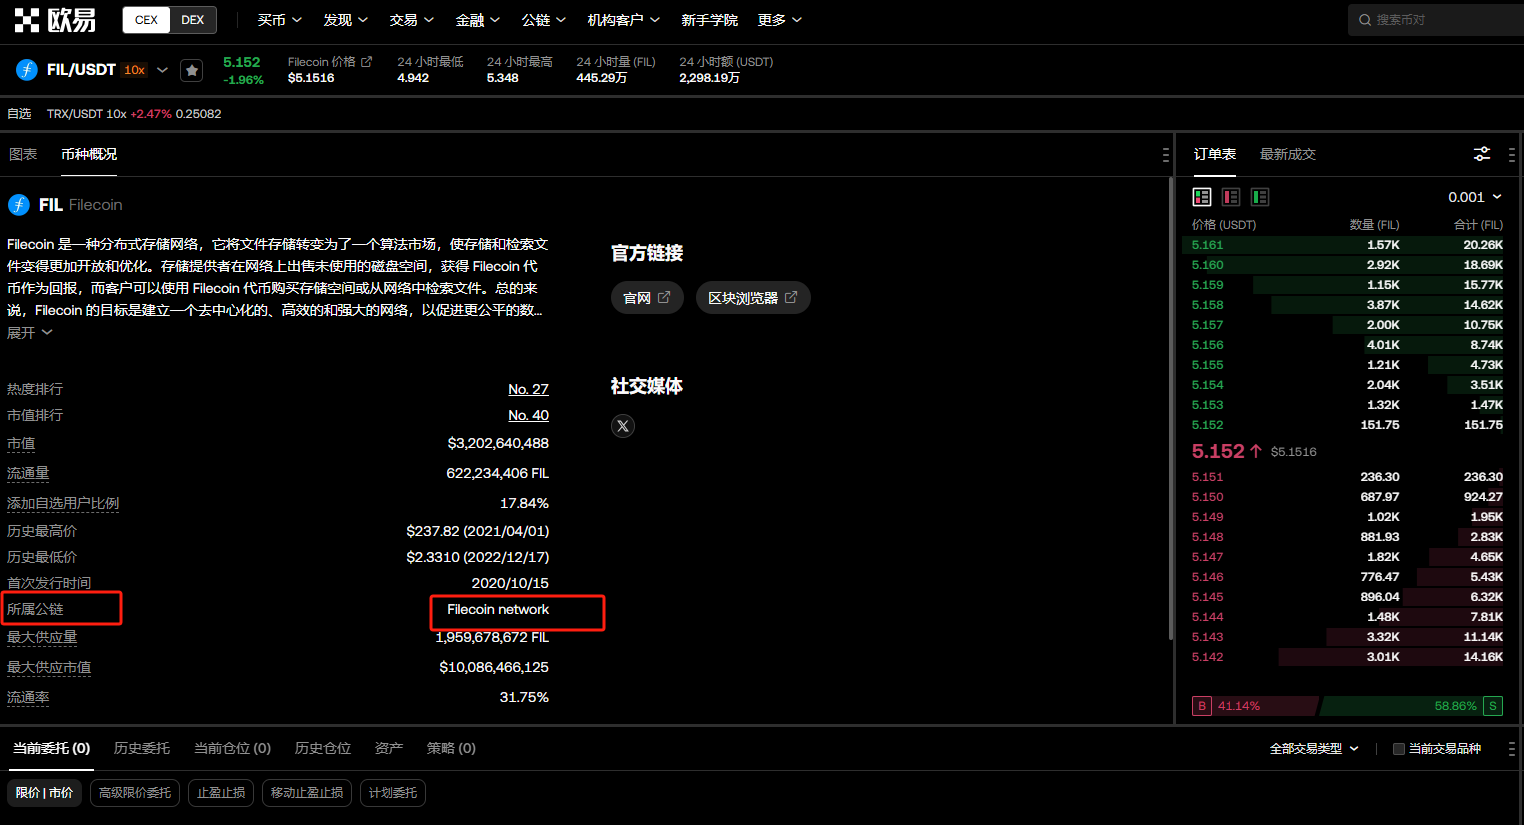Click sell order price 5.157
This screenshot has width=1524, height=825.
pyautogui.click(x=1207, y=325)
